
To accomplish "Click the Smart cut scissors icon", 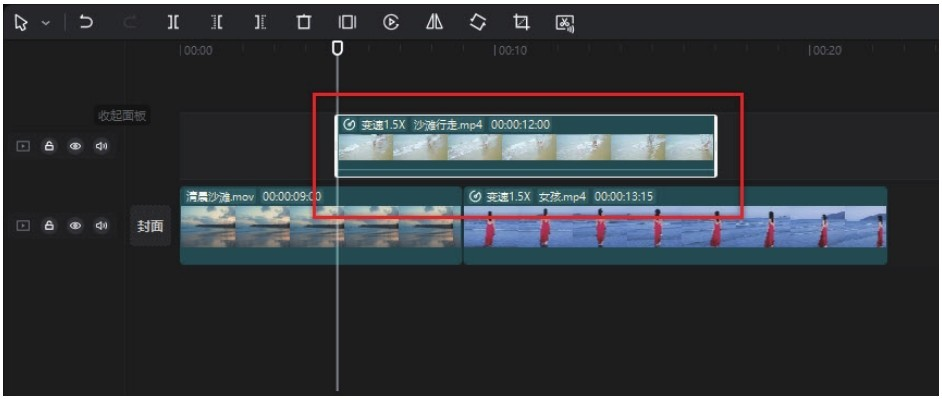I will pos(565,23).
